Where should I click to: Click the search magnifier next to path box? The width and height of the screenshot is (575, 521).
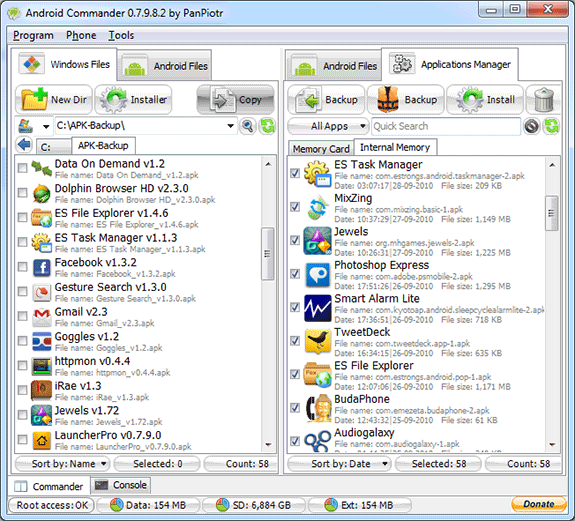coord(248,126)
